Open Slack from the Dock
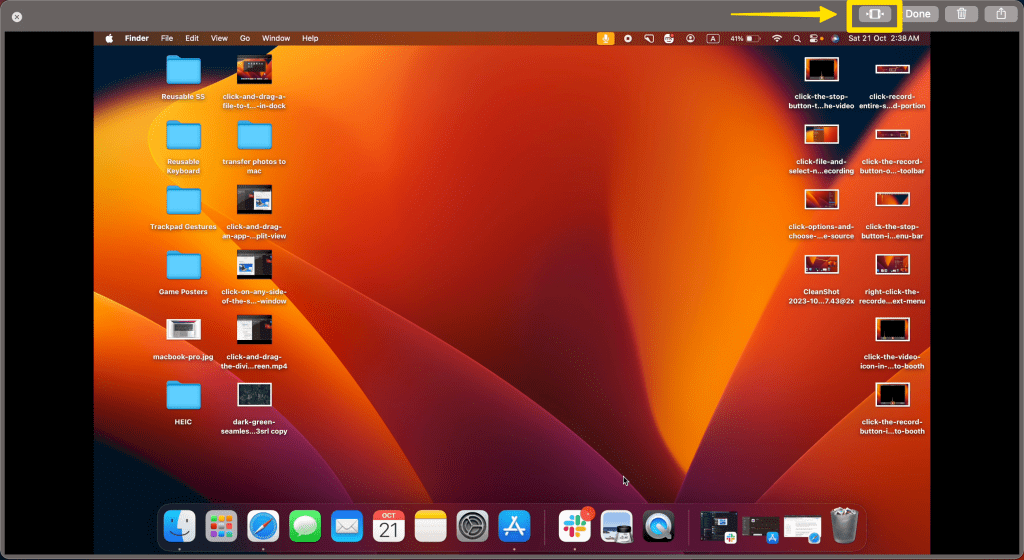This screenshot has height=560, width=1024. click(575, 526)
